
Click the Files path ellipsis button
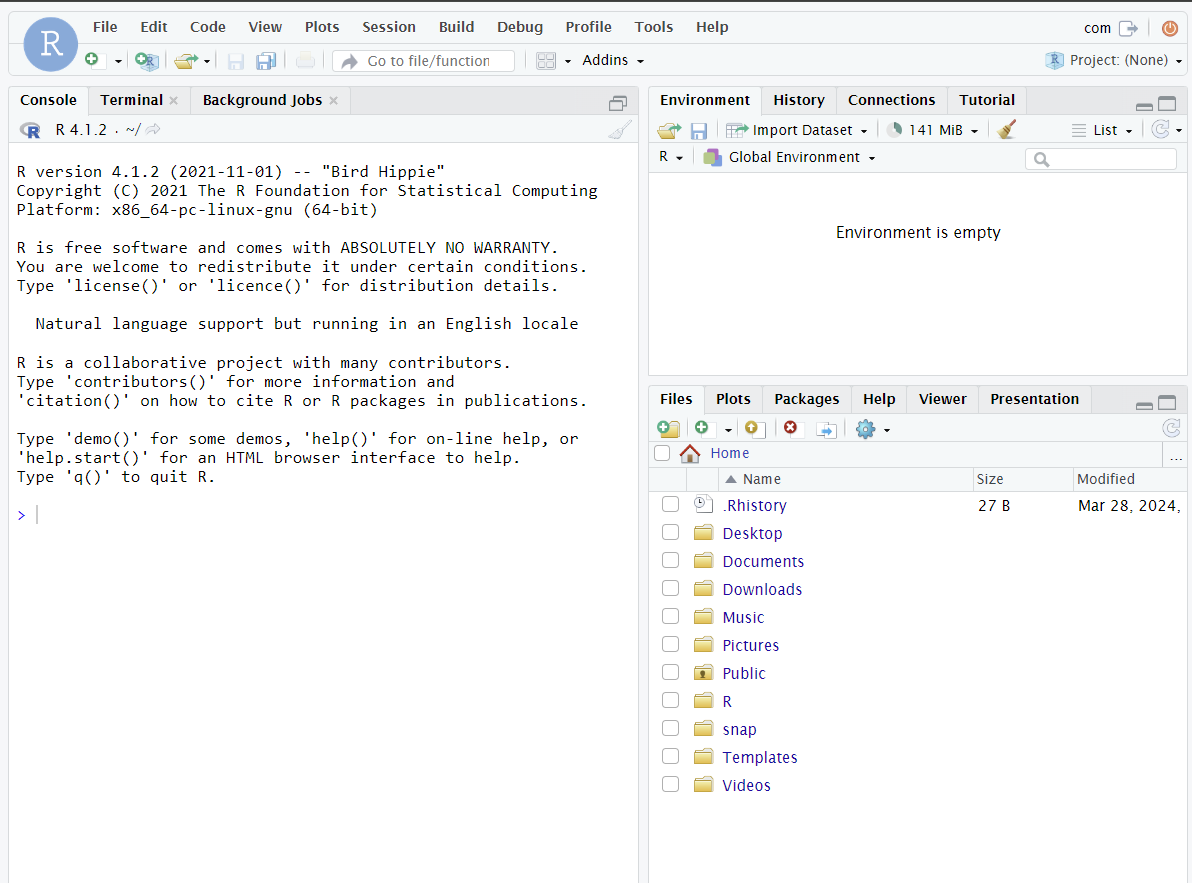click(1175, 455)
